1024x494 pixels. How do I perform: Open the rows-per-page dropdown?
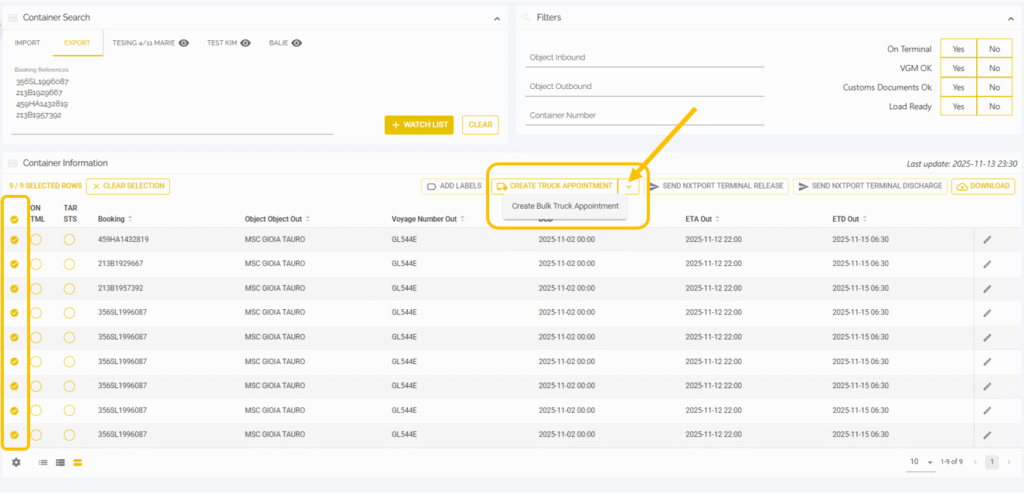[x=921, y=462]
